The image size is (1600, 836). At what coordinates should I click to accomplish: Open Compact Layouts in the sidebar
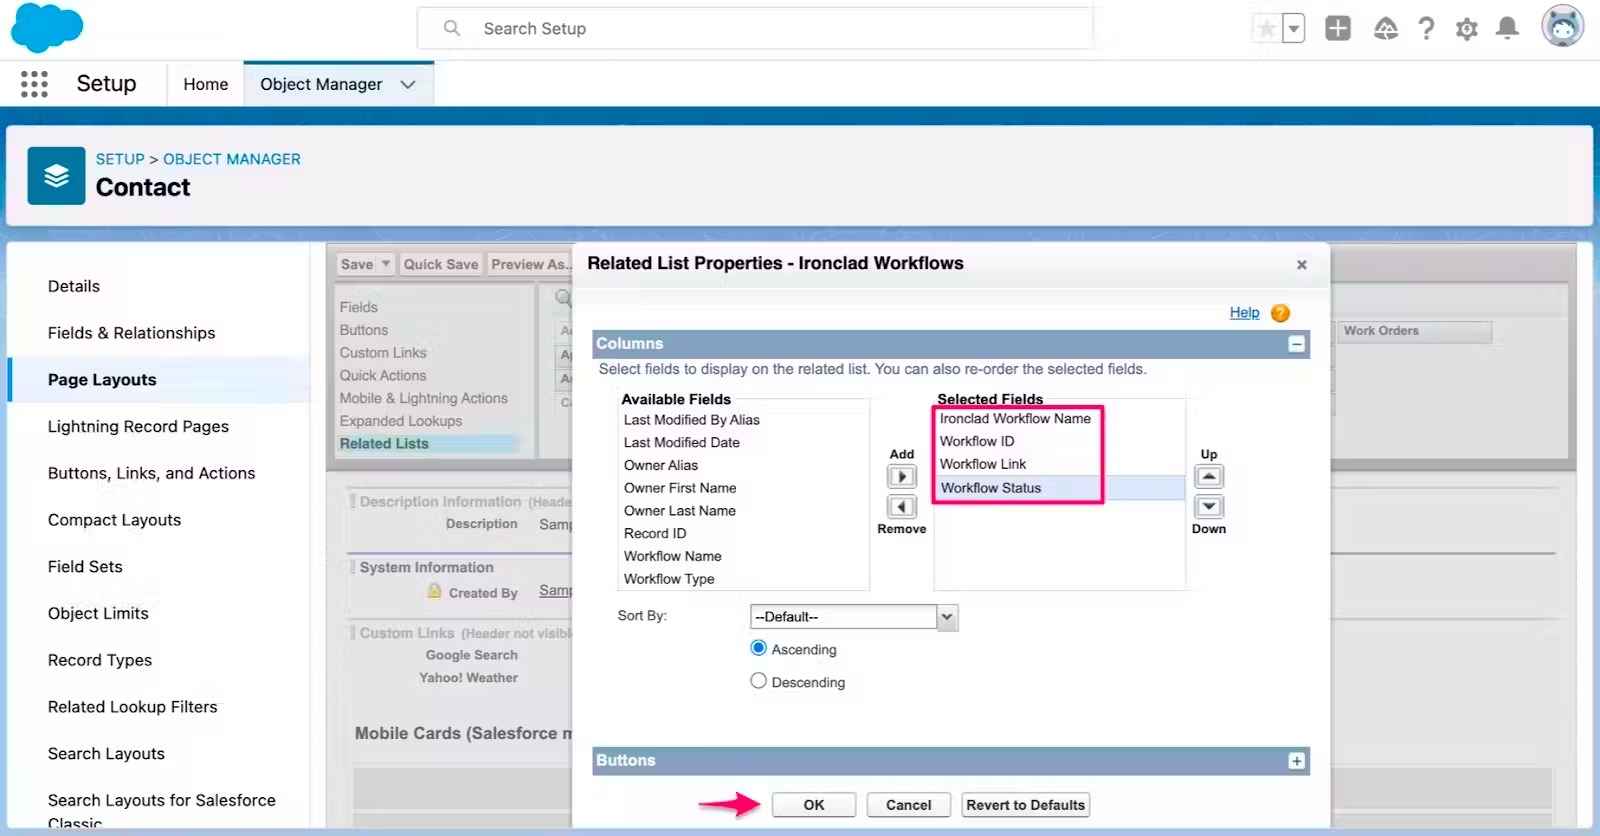coord(115,520)
